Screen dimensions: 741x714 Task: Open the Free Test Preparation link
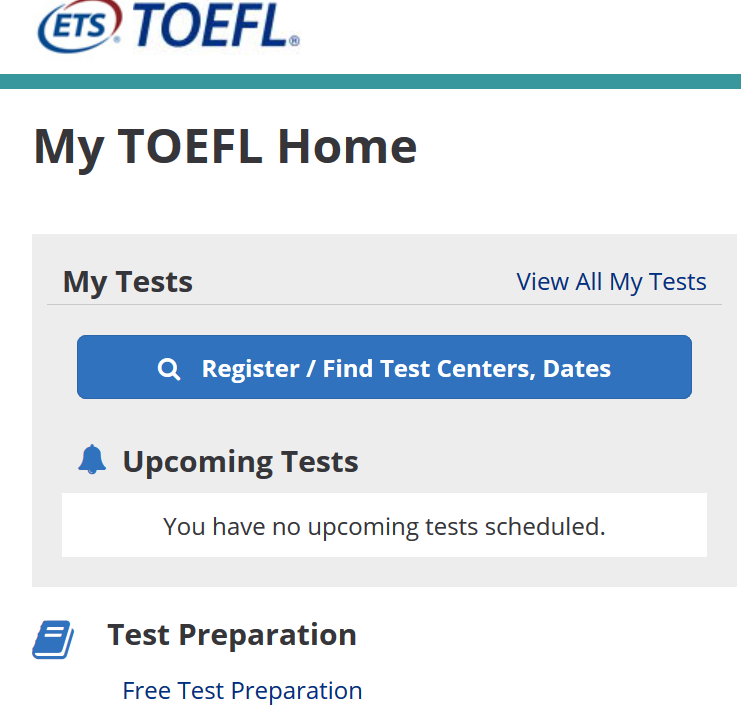click(x=242, y=691)
